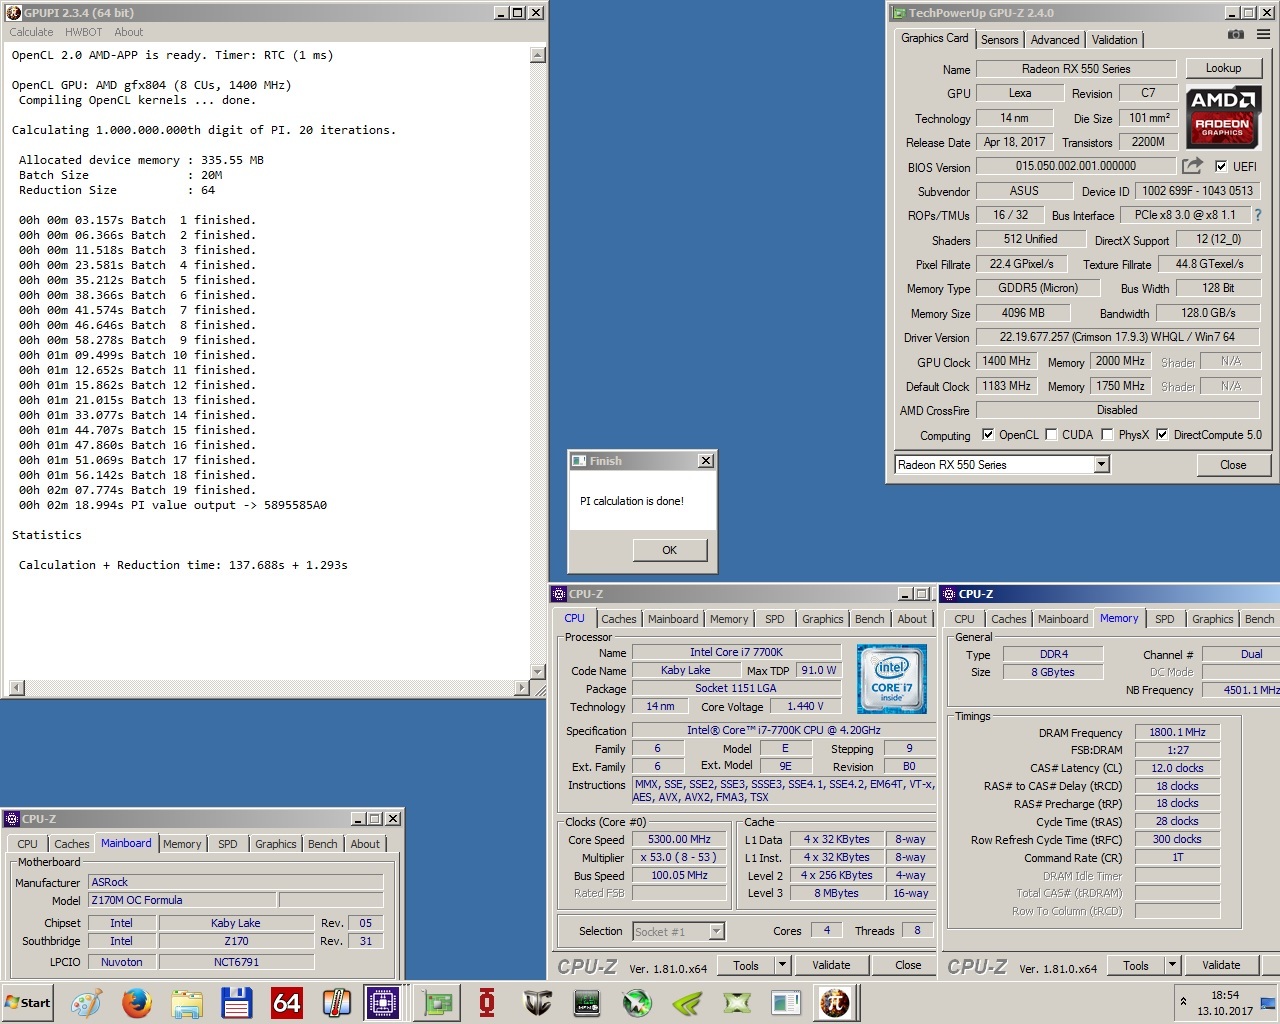Open the Socket #1 selection dropdown
Screen dimensions: 1280x1024
(716, 931)
